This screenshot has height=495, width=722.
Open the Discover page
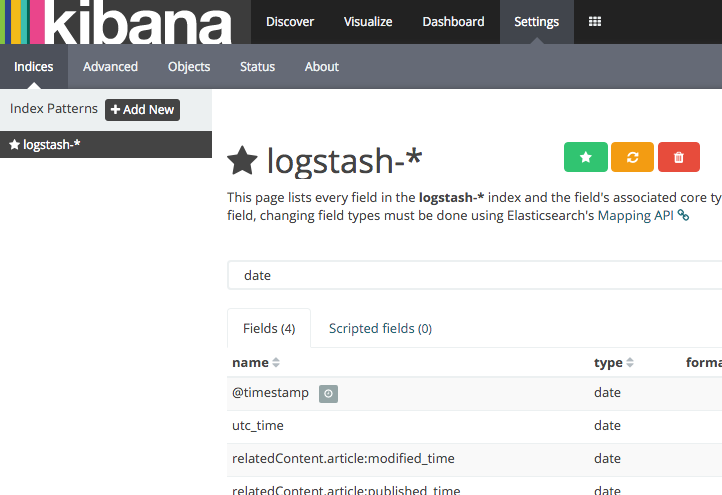(x=290, y=22)
